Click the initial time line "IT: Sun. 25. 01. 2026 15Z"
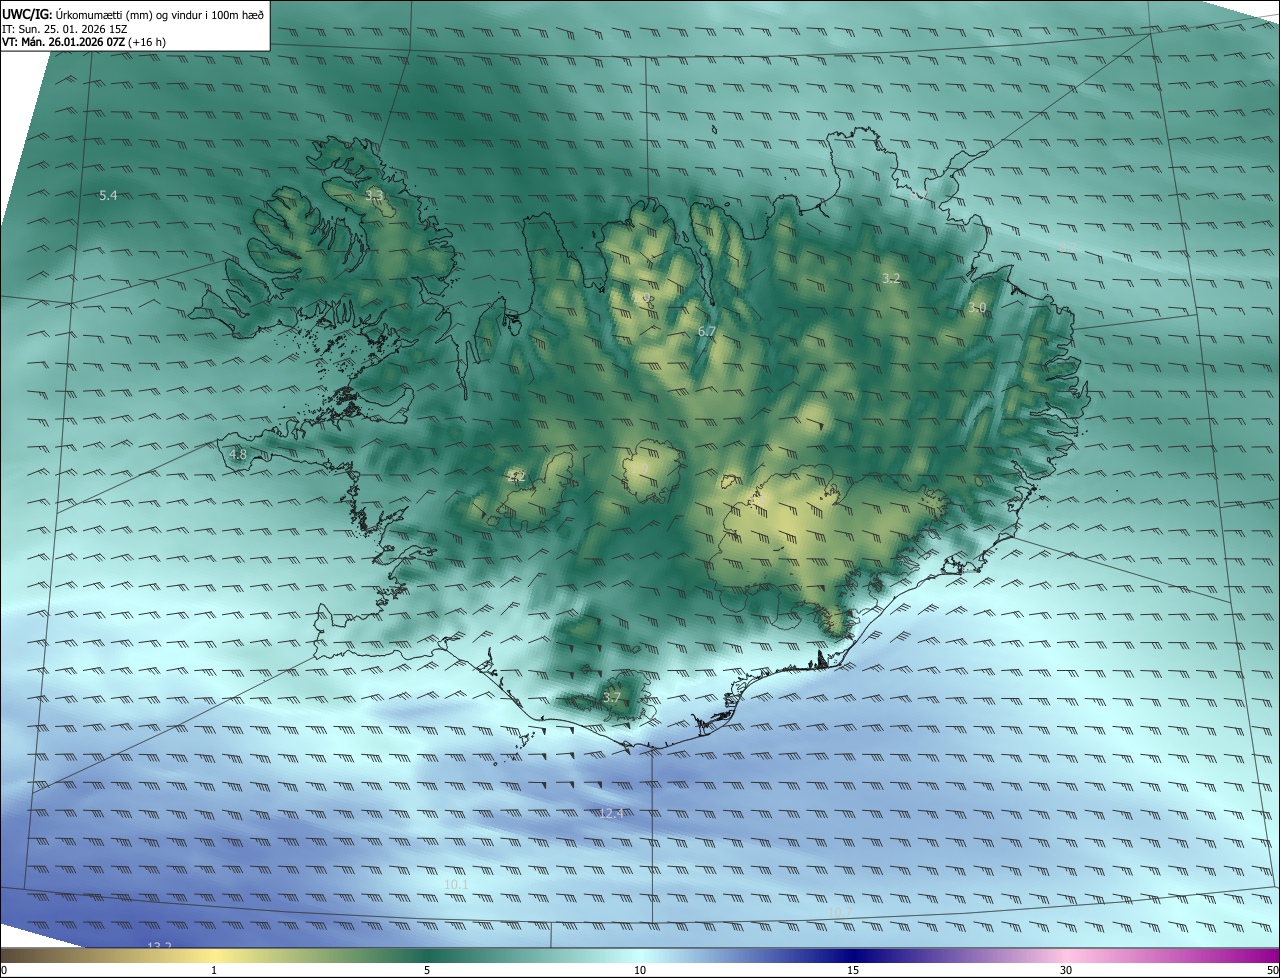 (64, 28)
